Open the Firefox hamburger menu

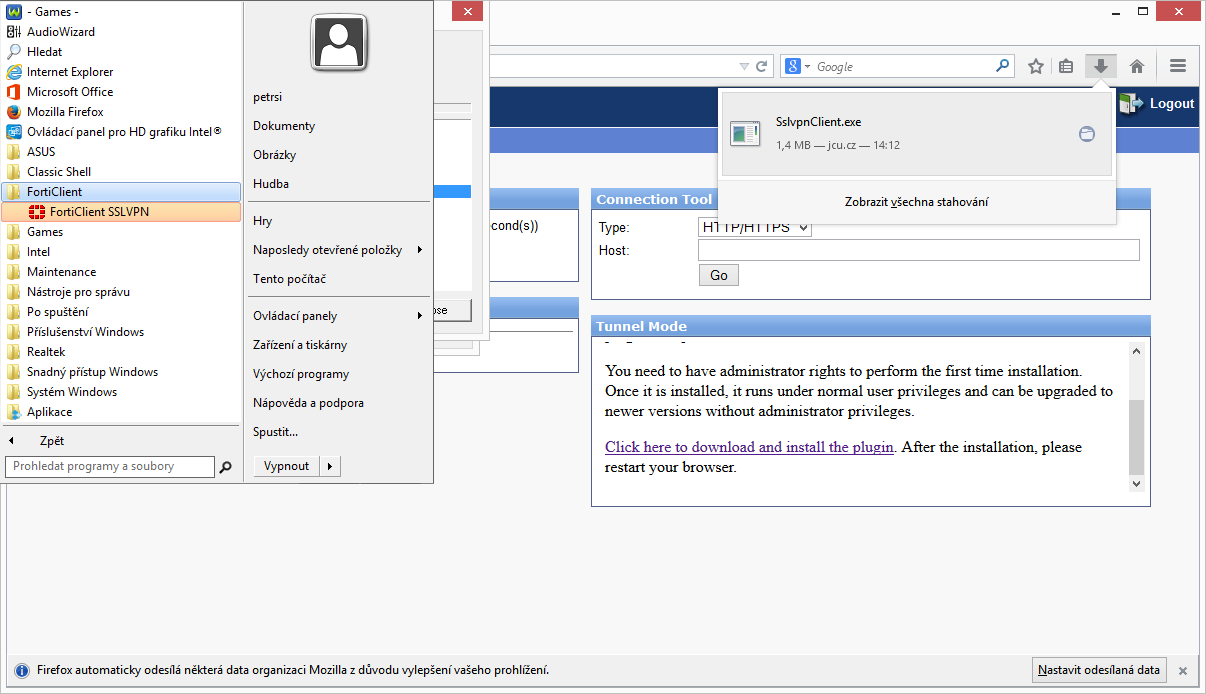pos(1177,67)
